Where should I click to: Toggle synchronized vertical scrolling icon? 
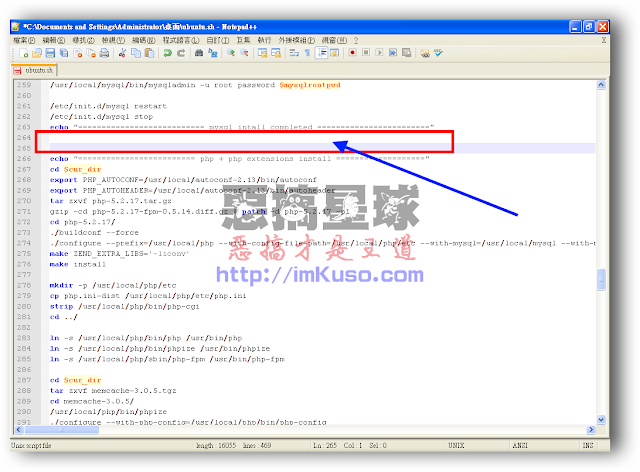coord(262,53)
